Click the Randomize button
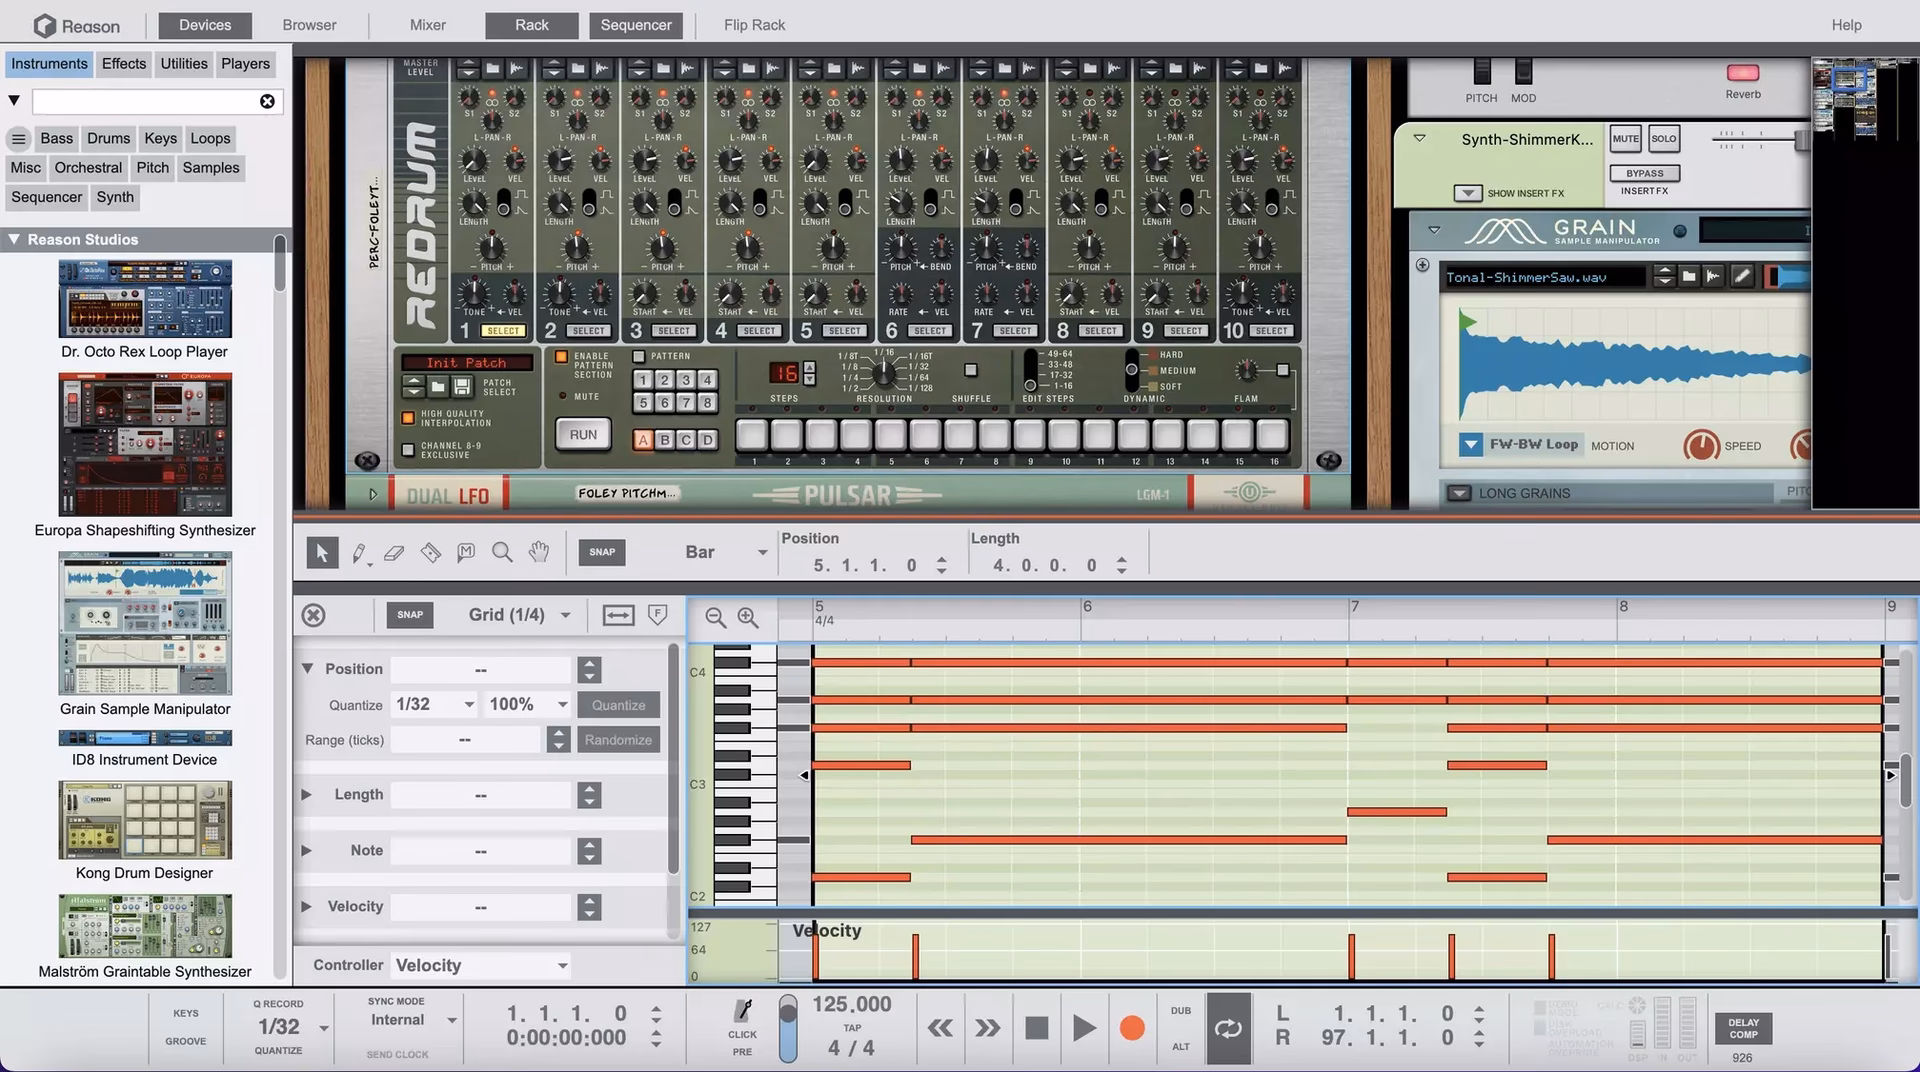This screenshot has height=1072, width=1920. pos(618,740)
